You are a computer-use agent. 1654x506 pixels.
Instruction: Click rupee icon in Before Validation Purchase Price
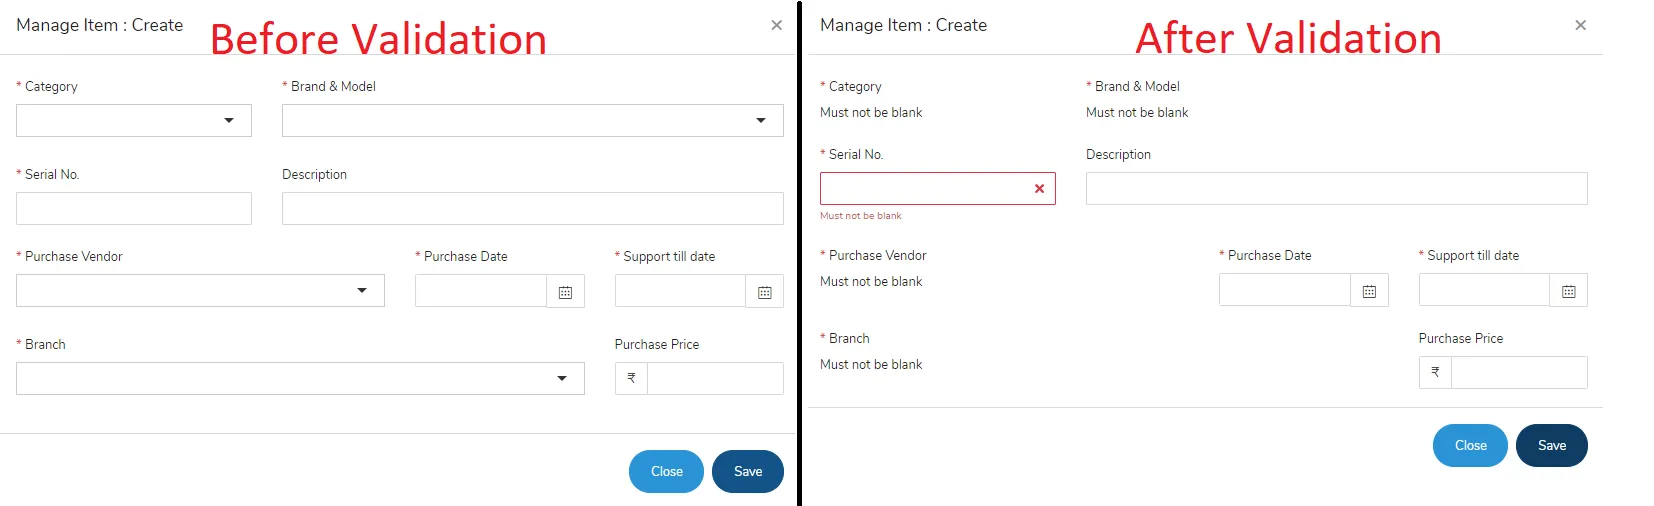tap(631, 378)
